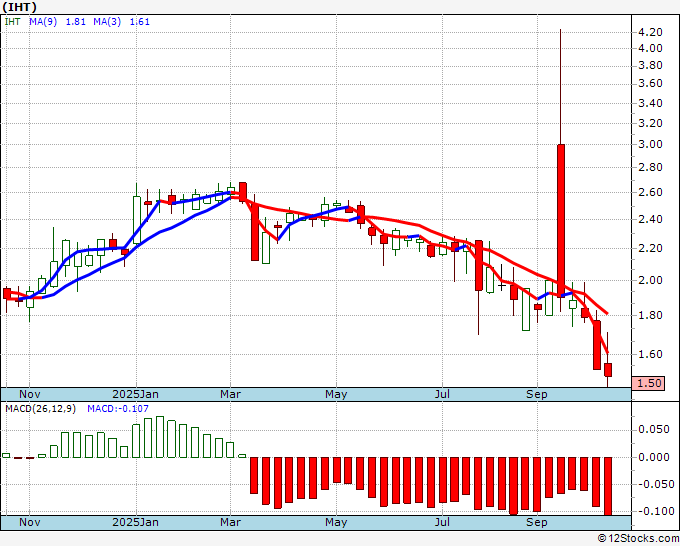Click 2025Jan on the MACD panel date axis
This screenshot has width=680, height=546.
pos(136,522)
